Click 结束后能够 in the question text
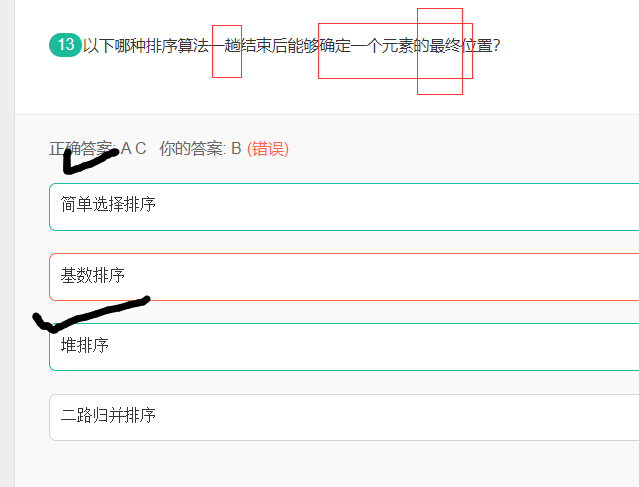 tap(280, 46)
